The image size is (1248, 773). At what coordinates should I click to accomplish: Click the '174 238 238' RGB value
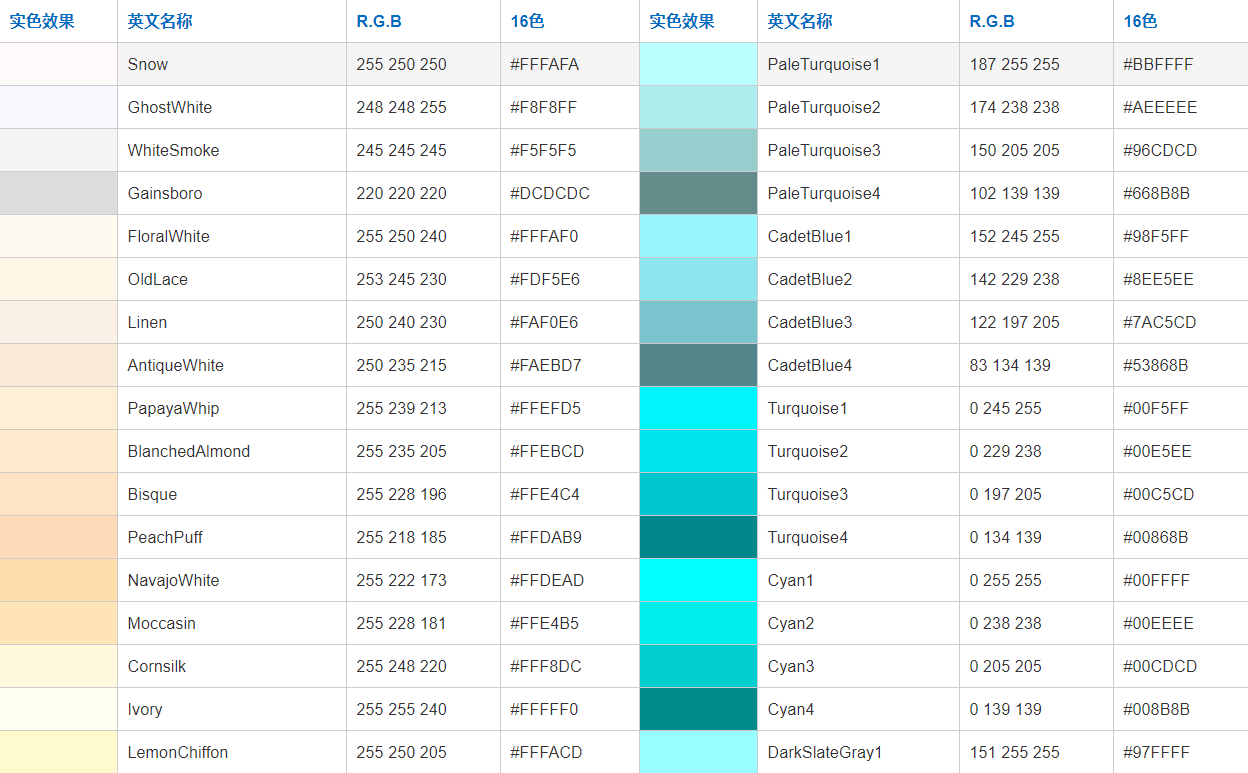[x=1014, y=107]
